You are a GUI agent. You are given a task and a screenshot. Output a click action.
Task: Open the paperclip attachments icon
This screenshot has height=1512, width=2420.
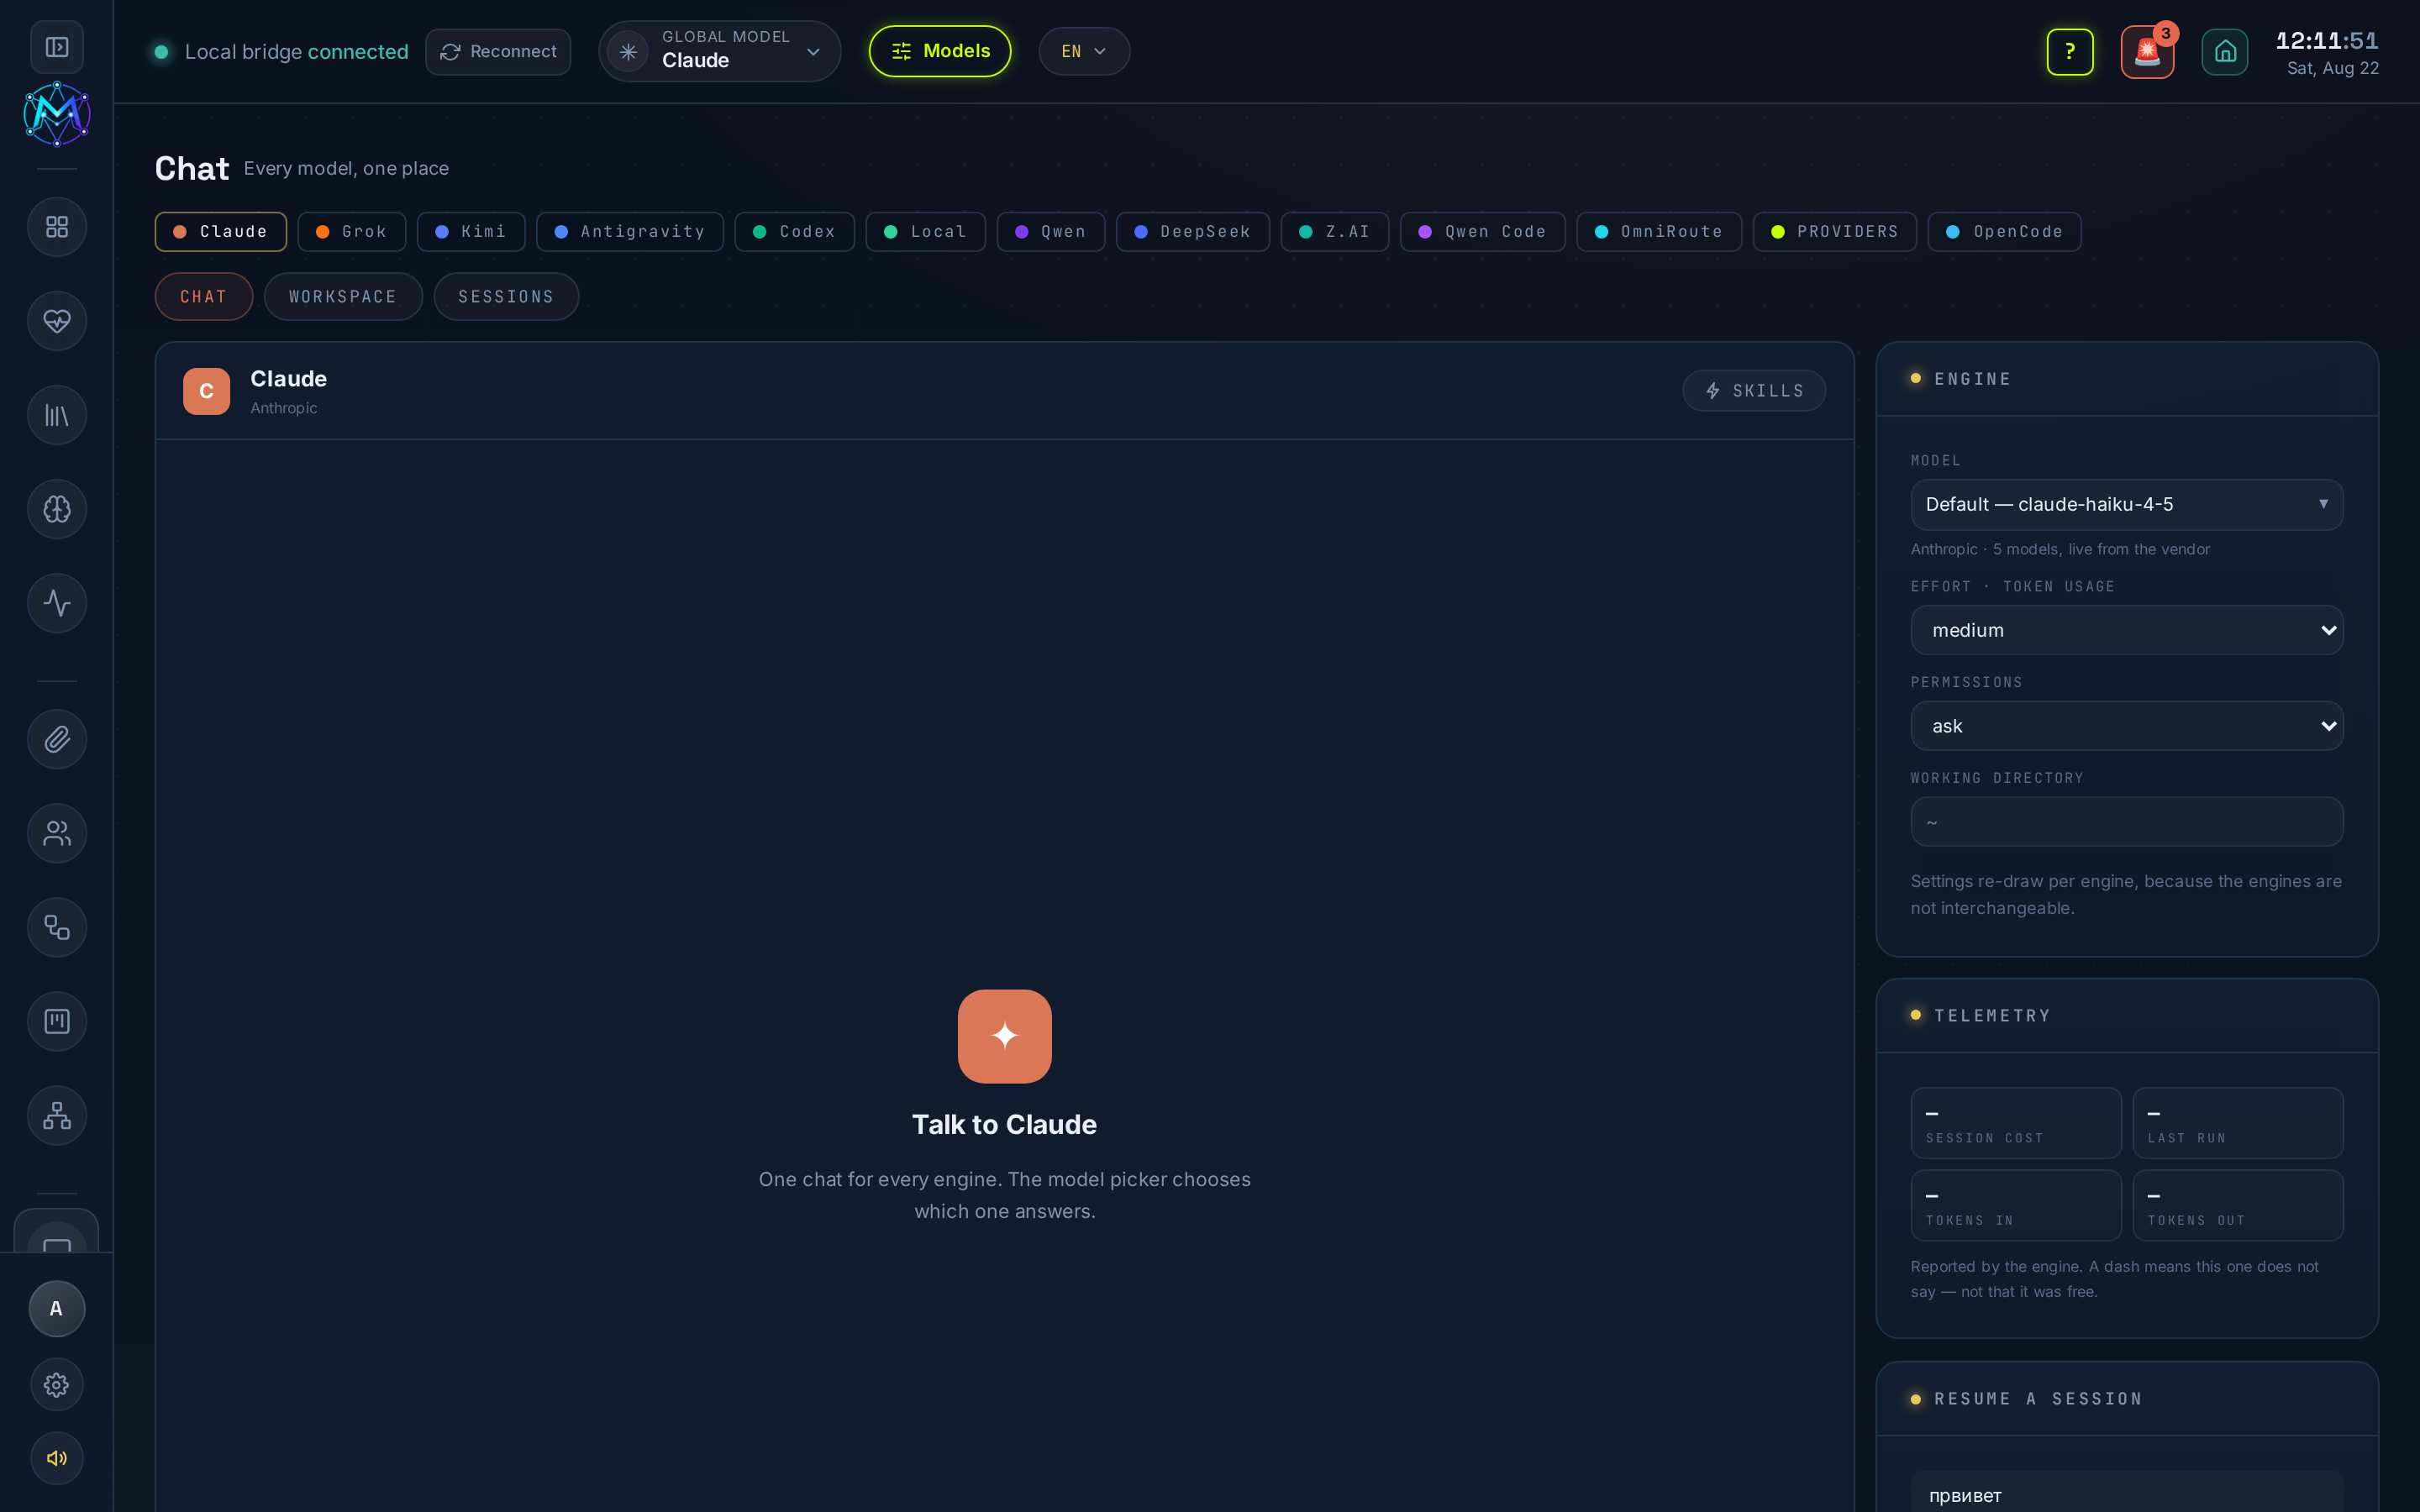coord(57,739)
